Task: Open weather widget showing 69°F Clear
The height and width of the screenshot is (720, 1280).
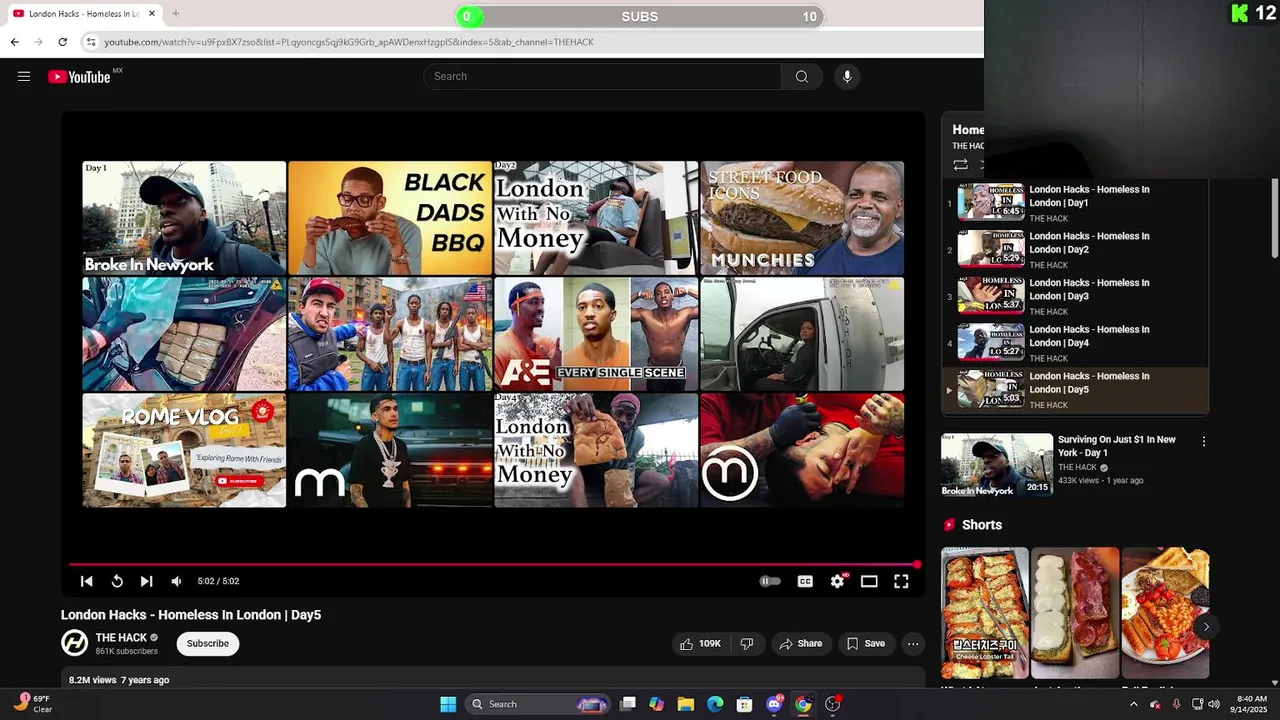Action: 32,704
